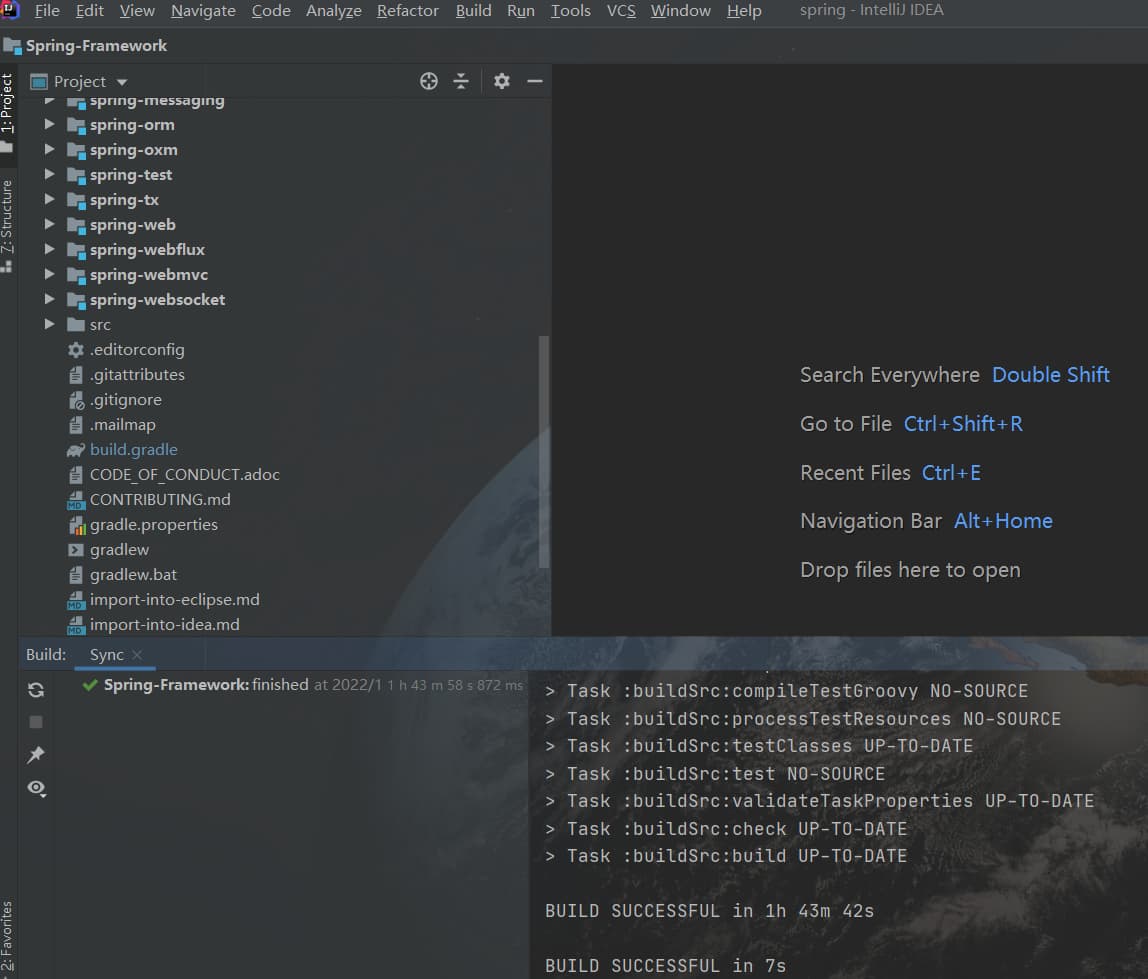
Task: Click the green checkmark beside Spring-Framework finished
Action: [x=90, y=685]
